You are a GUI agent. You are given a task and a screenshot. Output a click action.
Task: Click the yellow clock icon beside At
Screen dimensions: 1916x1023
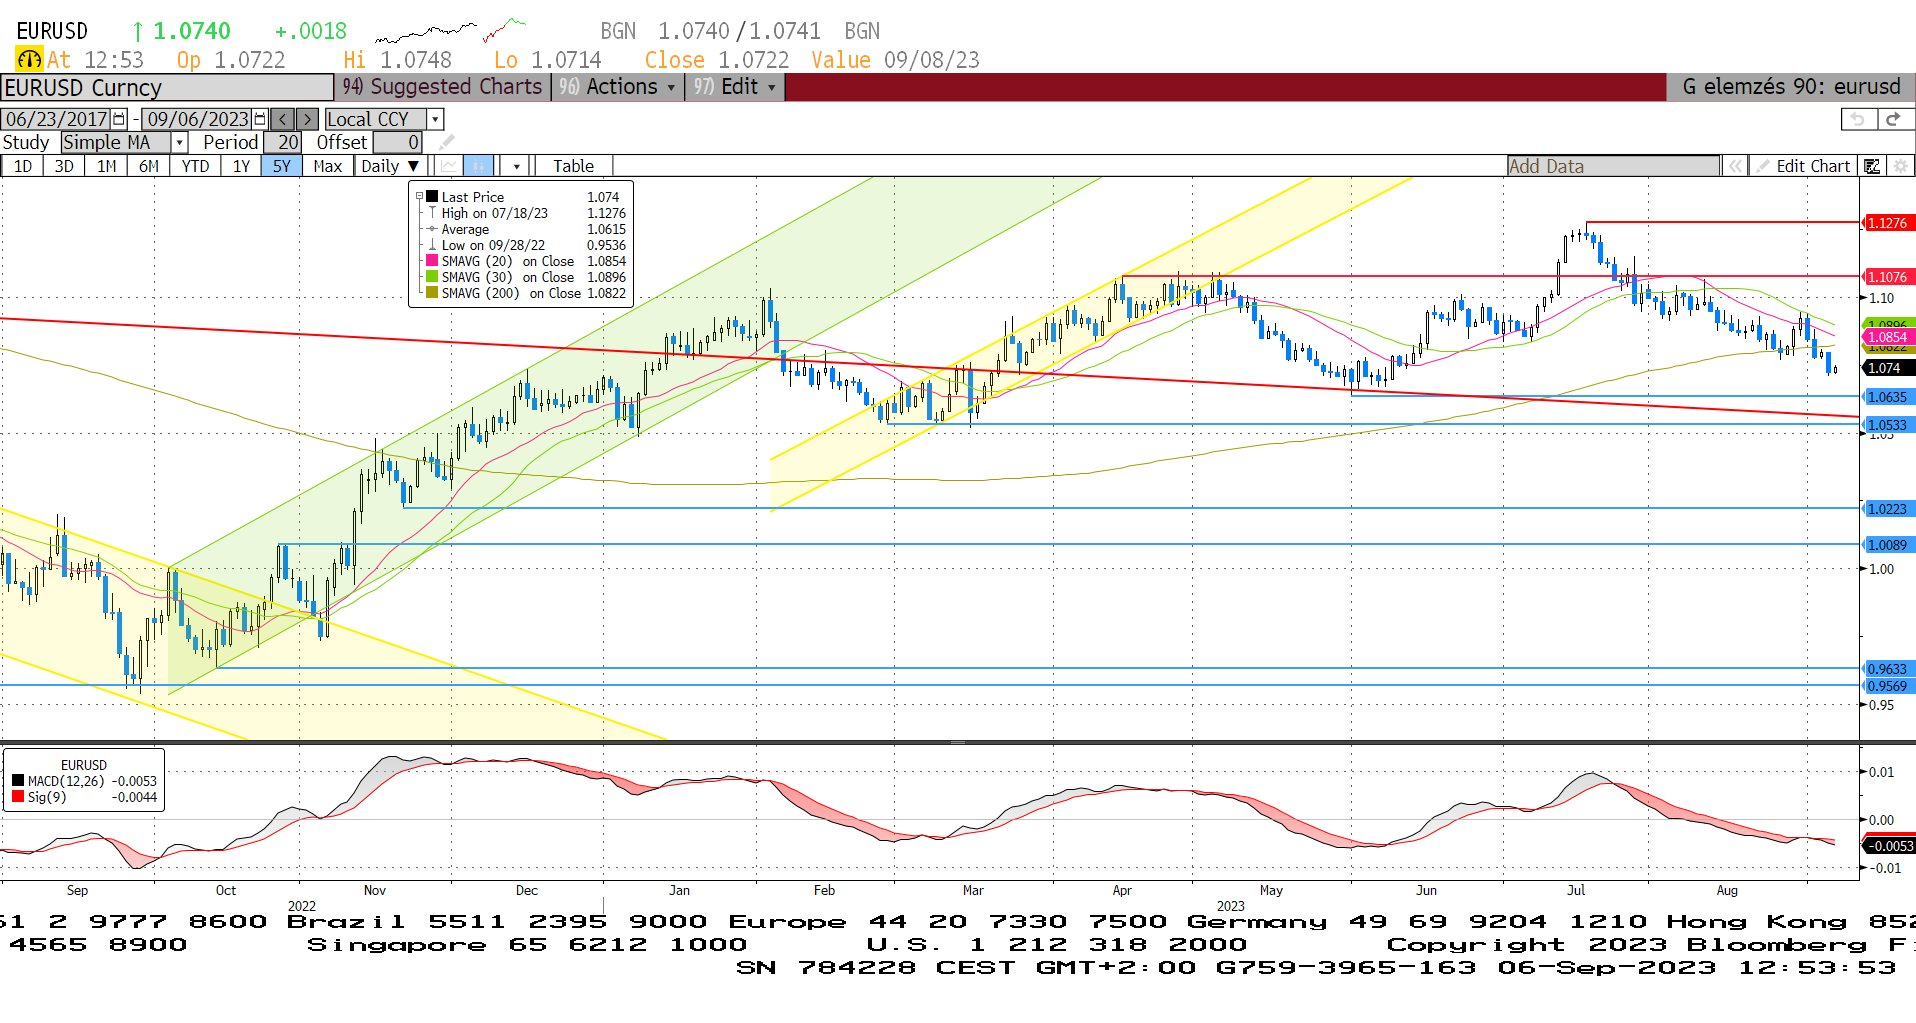pos(29,60)
